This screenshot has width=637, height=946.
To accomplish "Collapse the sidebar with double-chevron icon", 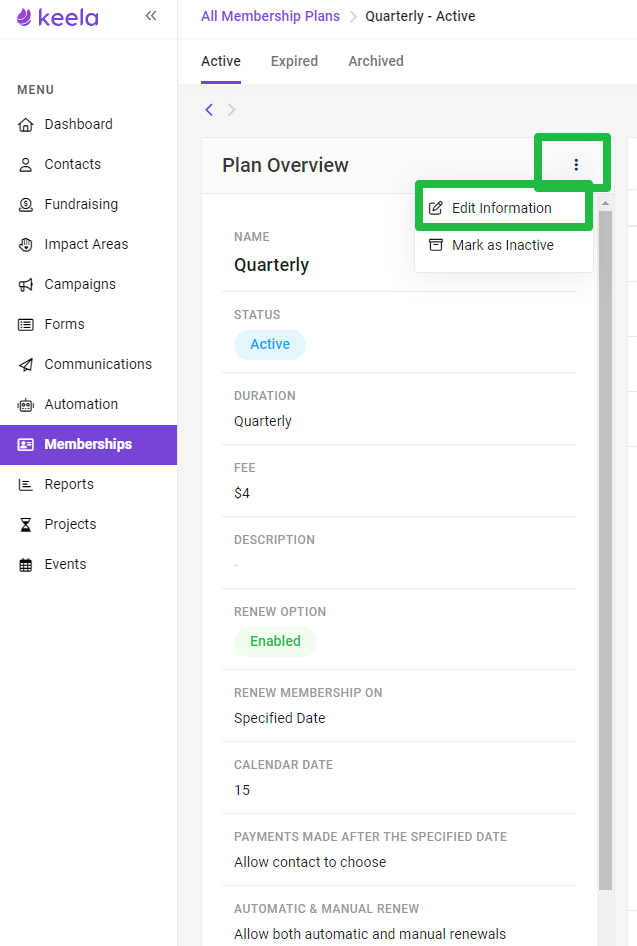I will tap(151, 16).
